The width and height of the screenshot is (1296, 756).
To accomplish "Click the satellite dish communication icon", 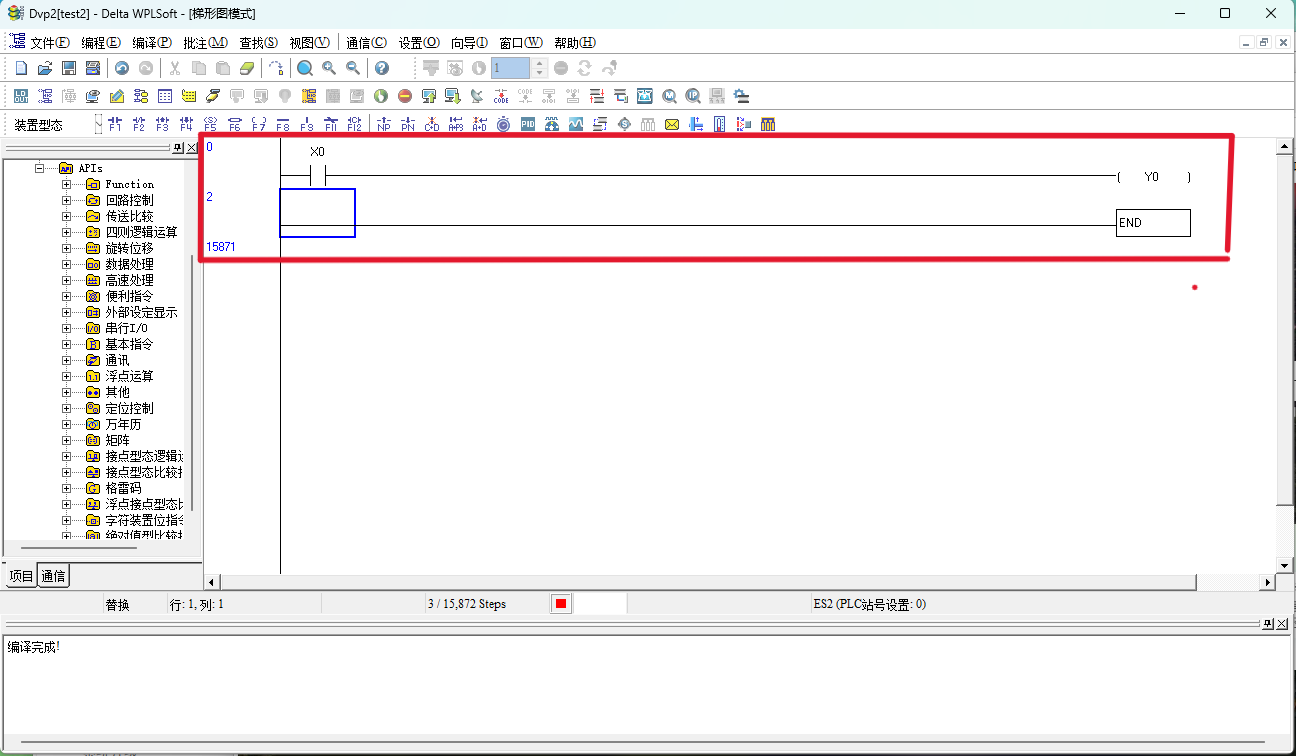I will click(x=477, y=96).
